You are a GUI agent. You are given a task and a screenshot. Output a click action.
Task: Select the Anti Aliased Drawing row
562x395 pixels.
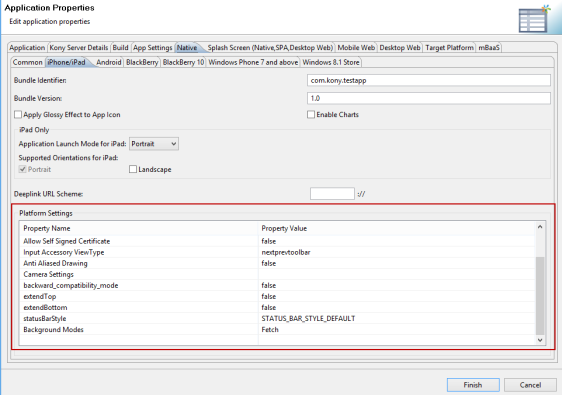[x=277, y=263]
